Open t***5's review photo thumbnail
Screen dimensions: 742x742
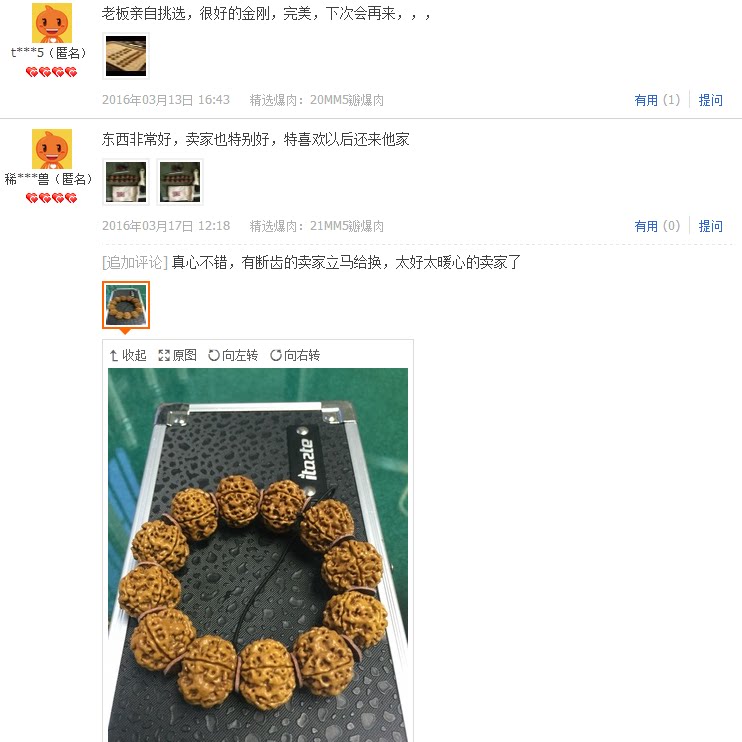126,56
